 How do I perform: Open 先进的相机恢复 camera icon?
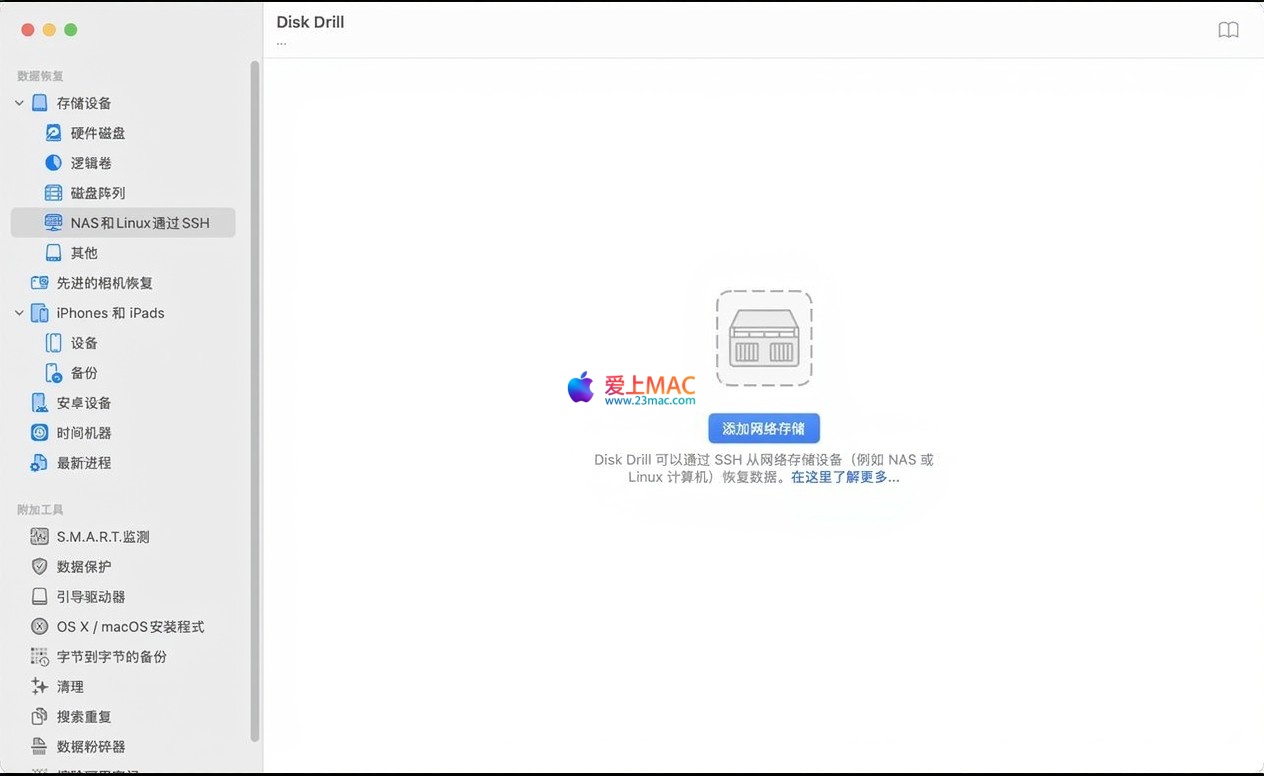[x=40, y=283]
